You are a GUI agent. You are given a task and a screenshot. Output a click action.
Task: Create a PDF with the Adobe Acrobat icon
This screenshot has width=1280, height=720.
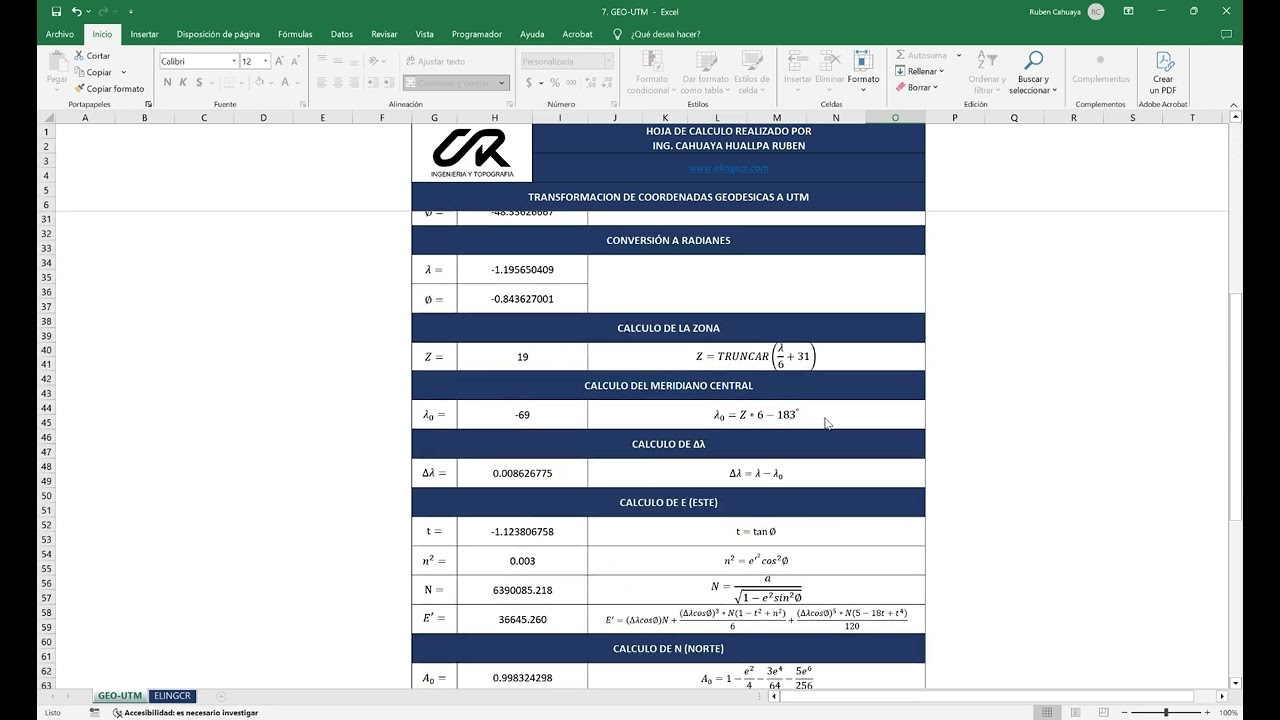pyautogui.click(x=1163, y=72)
